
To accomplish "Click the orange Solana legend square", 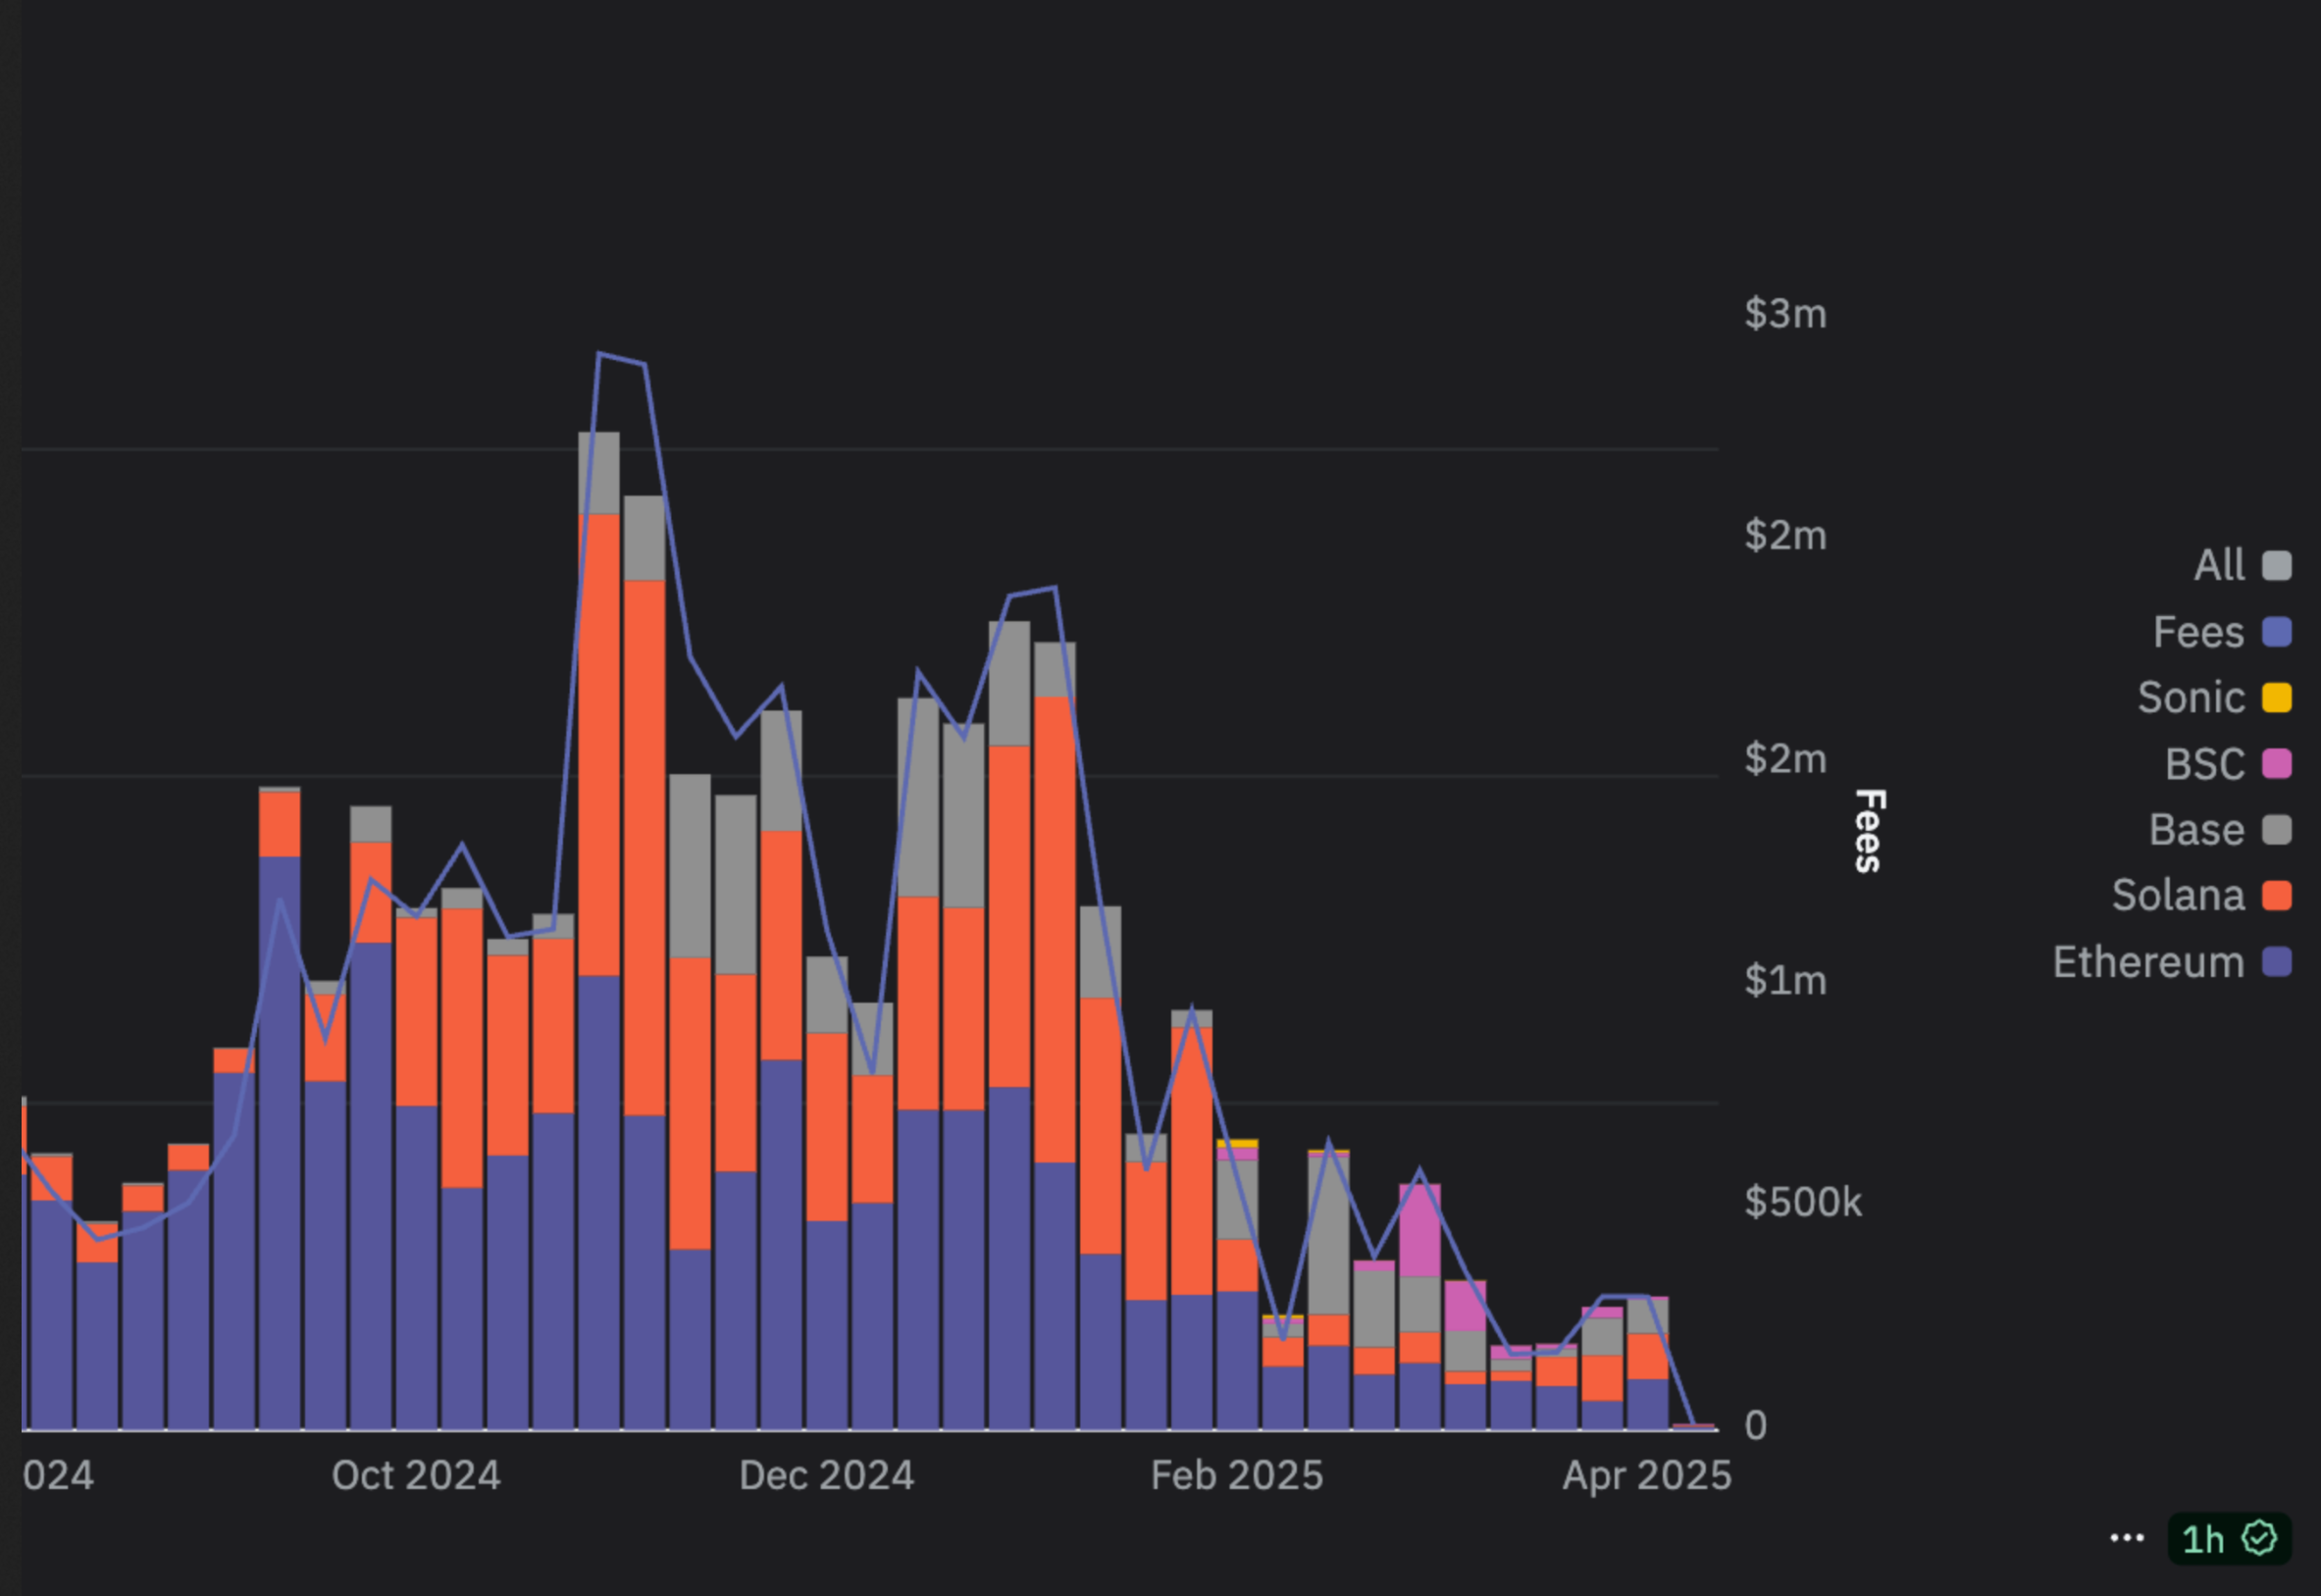I will 2277,895.
